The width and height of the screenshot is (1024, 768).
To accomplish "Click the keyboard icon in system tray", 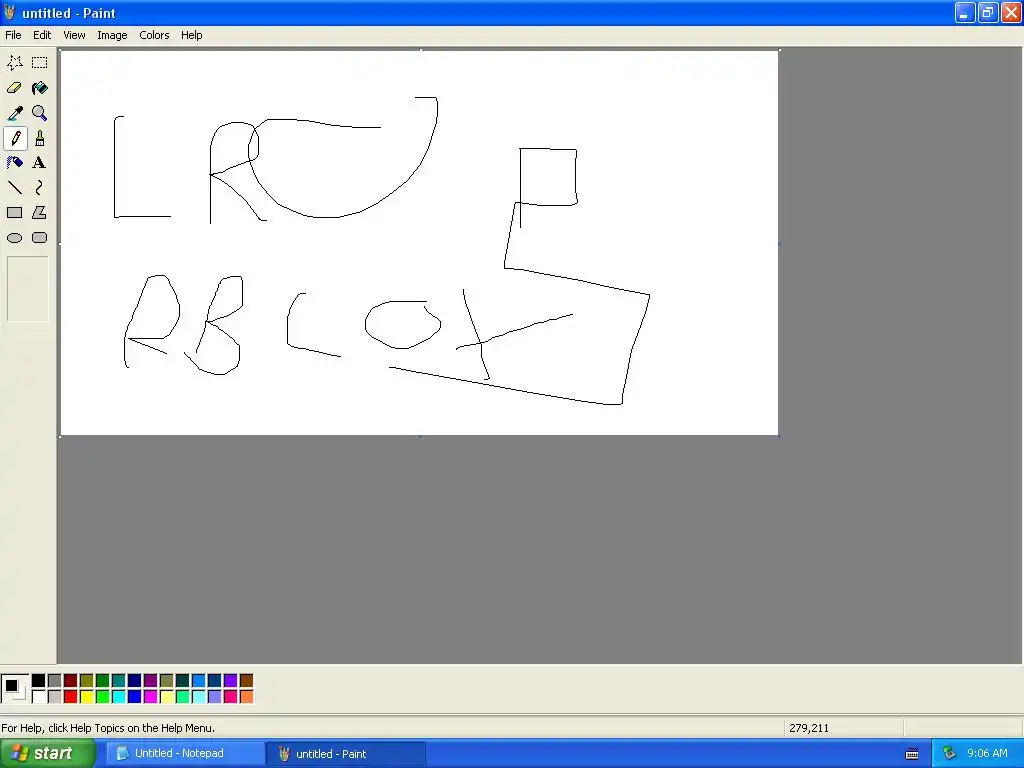I will click(912, 754).
